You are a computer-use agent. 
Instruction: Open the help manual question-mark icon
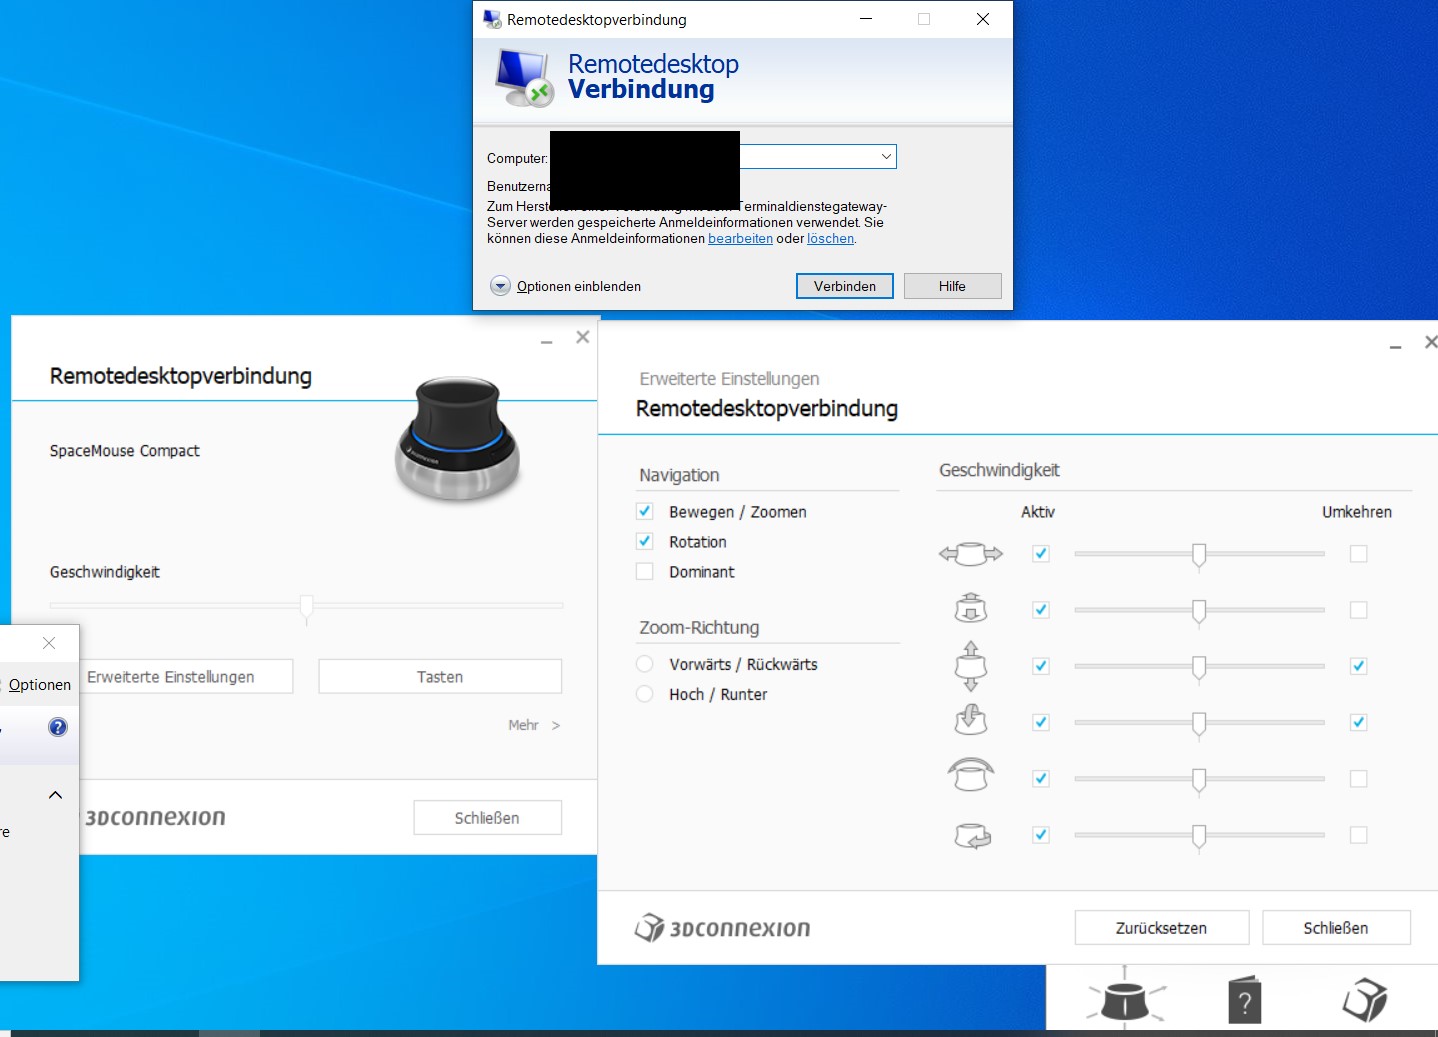click(x=1244, y=999)
